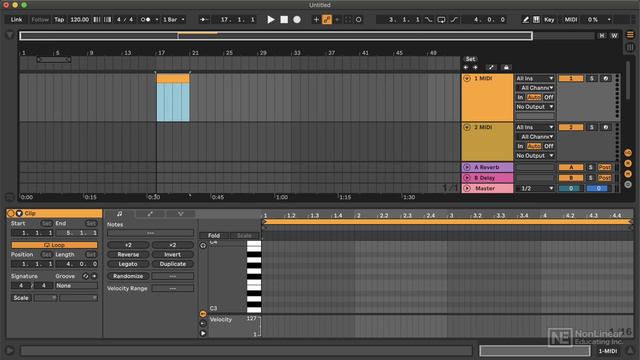
Task: Toggle the metronome icon
Action: [x=145, y=20]
